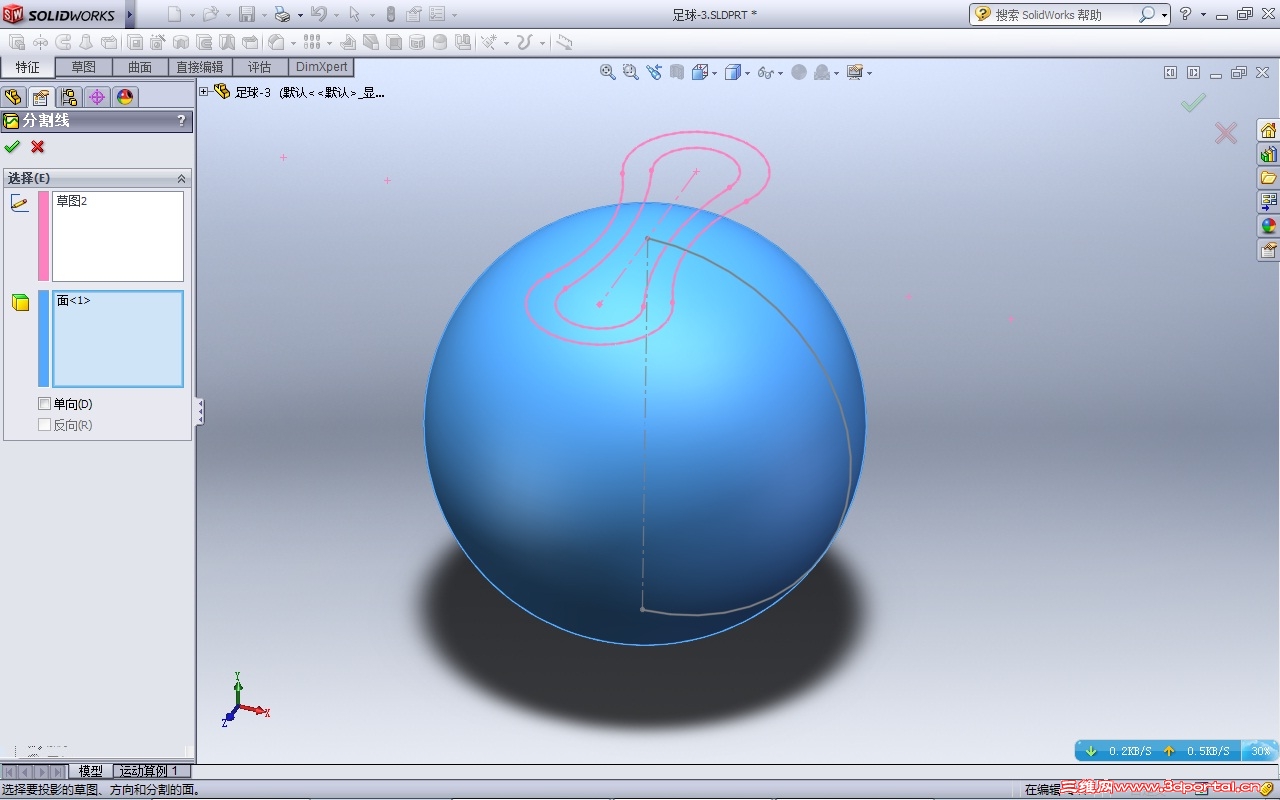Open the 模型 bottom tab
Viewport: 1280px width, 800px height.
[91, 771]
